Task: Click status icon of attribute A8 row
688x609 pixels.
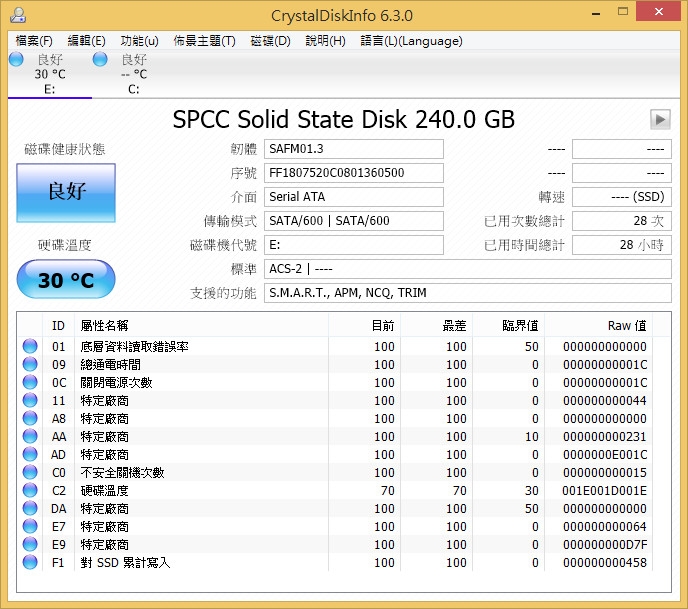Action: (30, 418)
